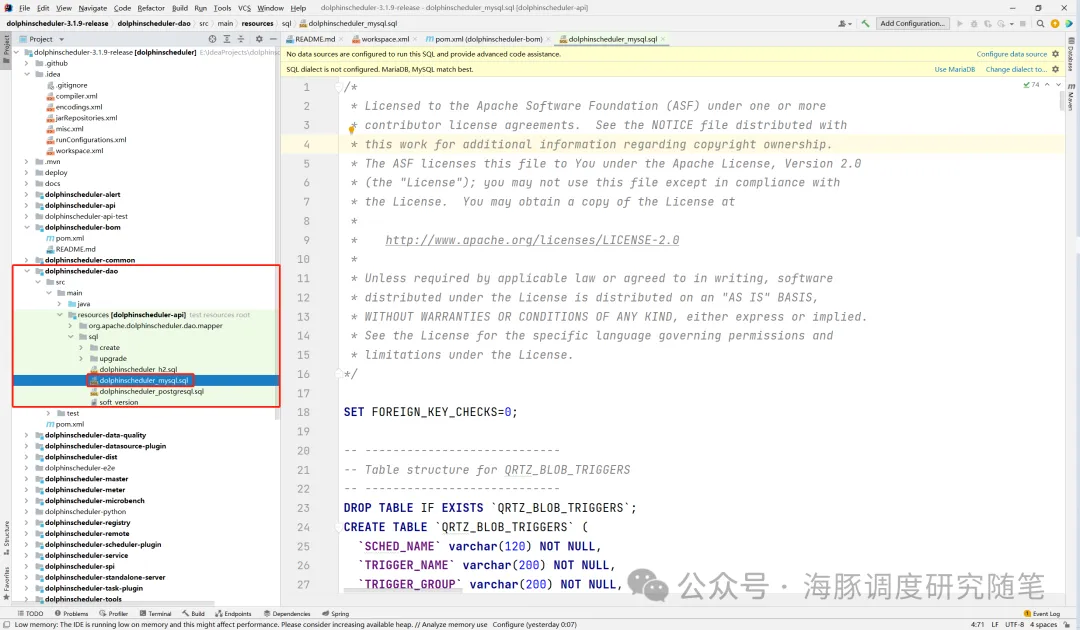Image resolution: width=1080 pixels, height=630 pixels.
Task: Switch to the README.md editor tab
Action: [314, 39]
